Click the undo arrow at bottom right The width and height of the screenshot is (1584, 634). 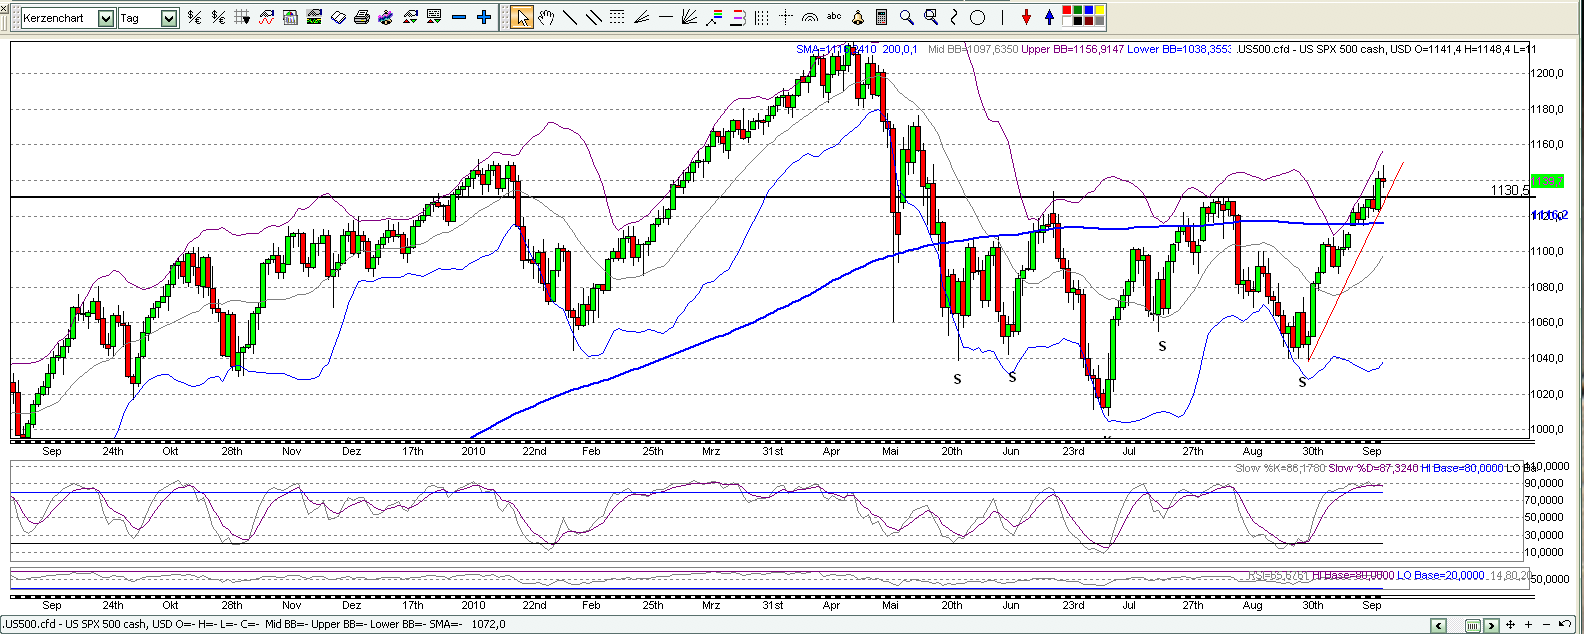1565,624
